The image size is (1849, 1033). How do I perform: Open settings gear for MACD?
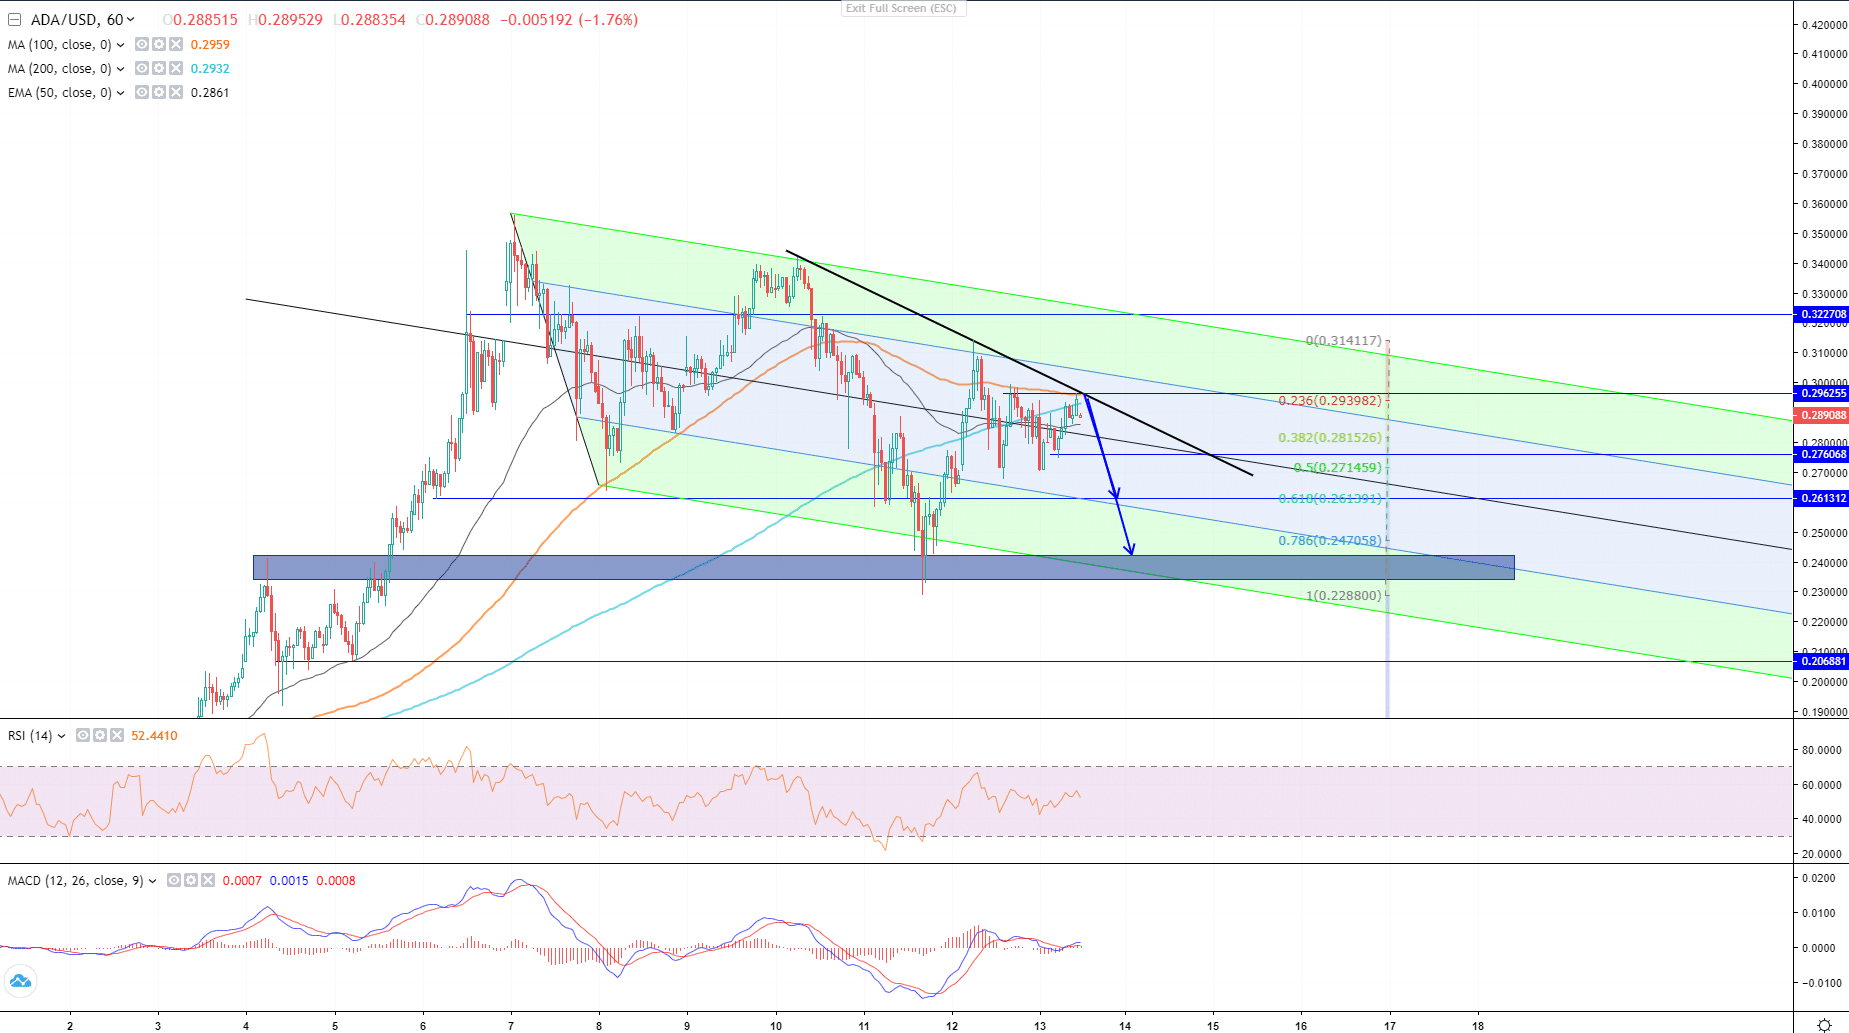[191, 881]
